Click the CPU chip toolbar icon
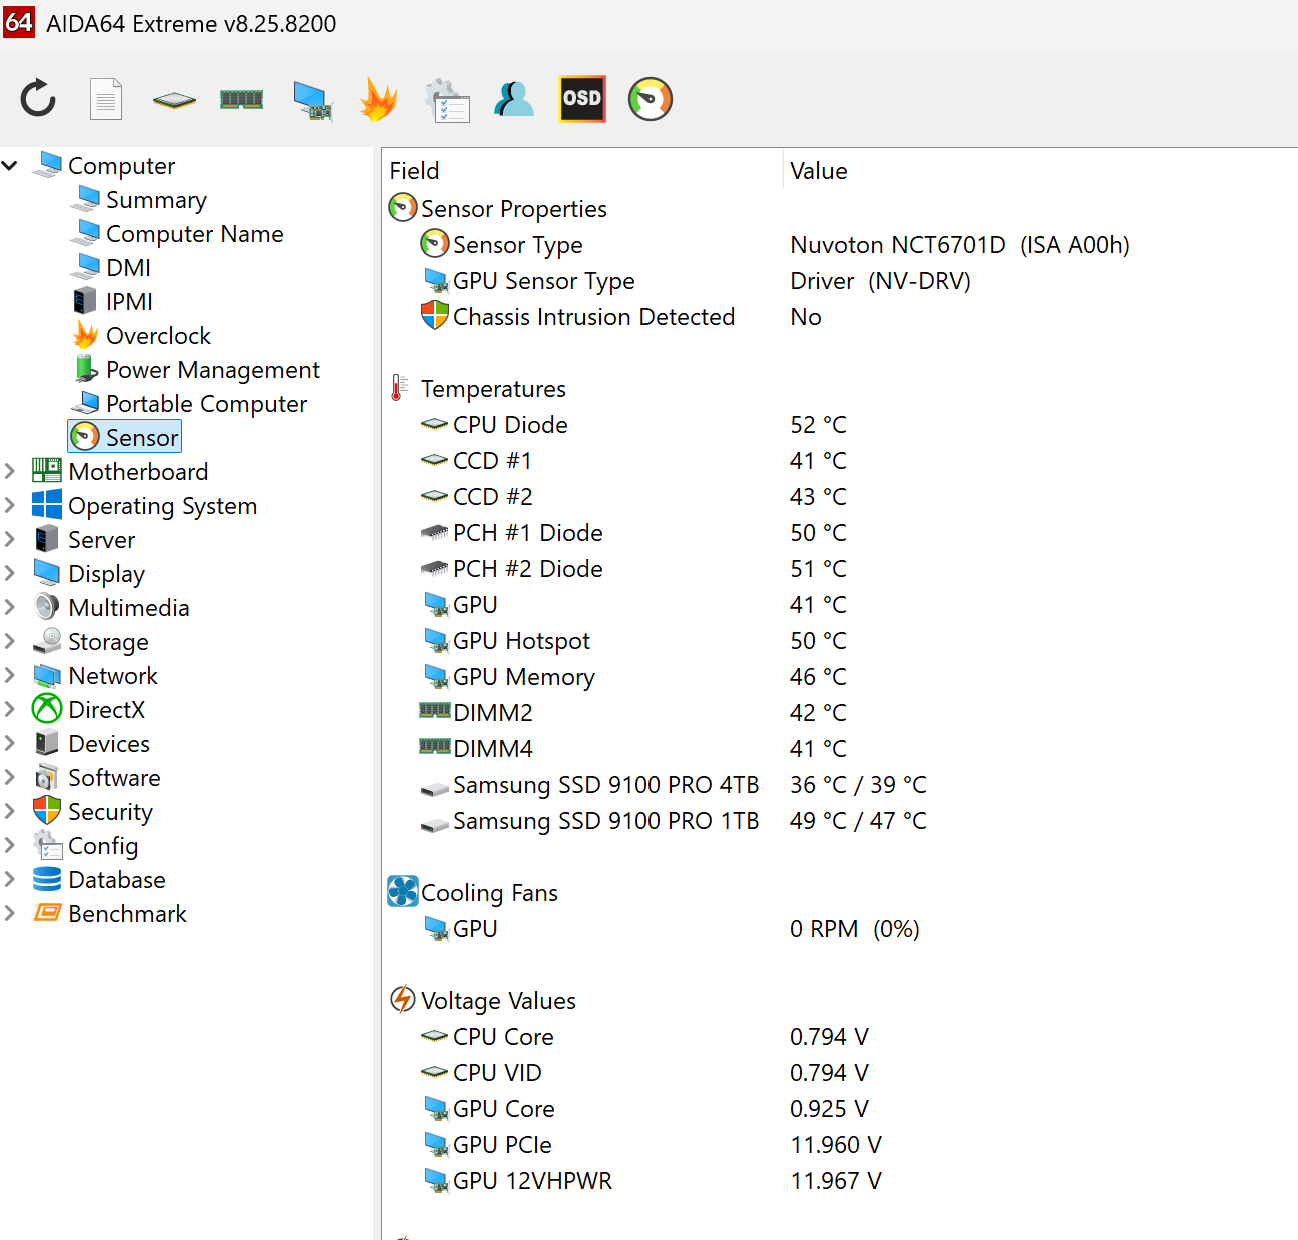Screen dimensions: 1298x1240 tap(174, 99)
